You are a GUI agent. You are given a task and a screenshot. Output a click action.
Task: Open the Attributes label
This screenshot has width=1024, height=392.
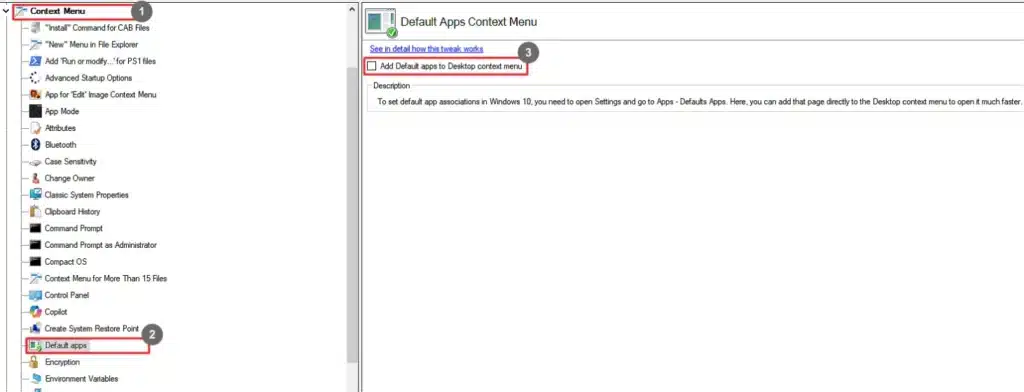[60, 128]
